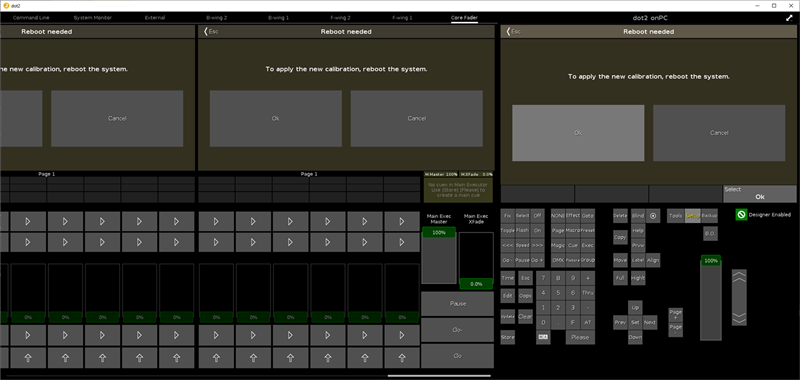
Task: Go back with Esc chevron on middle dialog
Action: pyautogui.click(x=211, y=32)
